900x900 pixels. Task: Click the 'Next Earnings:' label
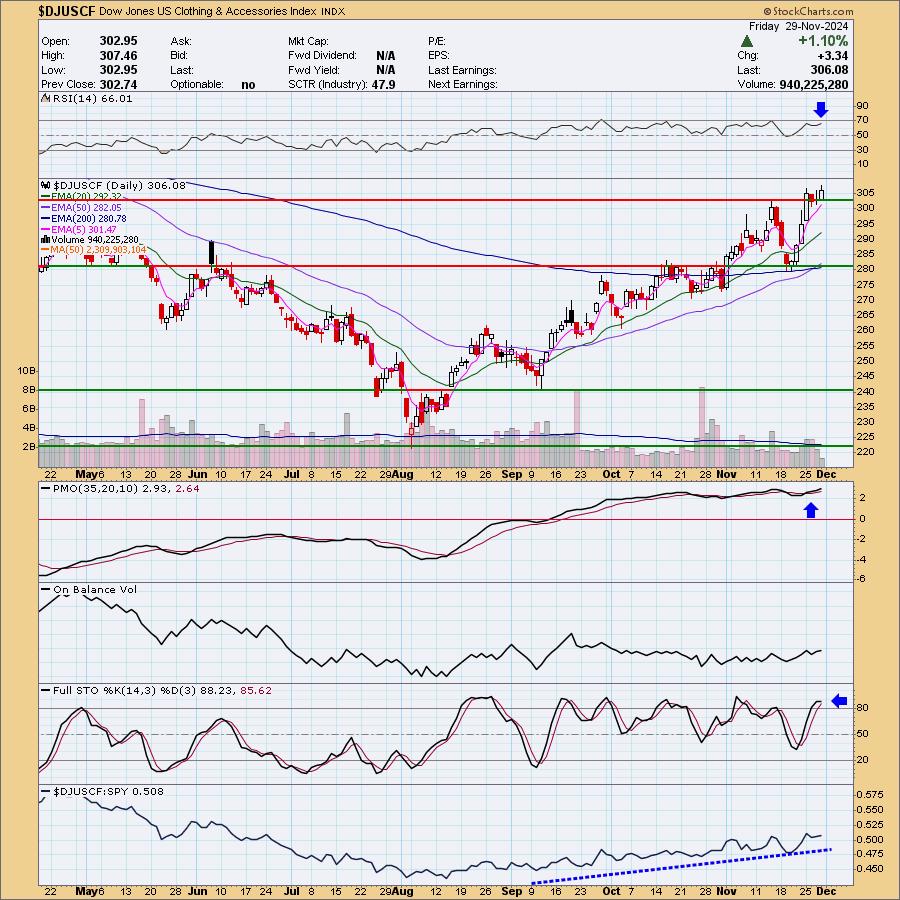(463, 84)
